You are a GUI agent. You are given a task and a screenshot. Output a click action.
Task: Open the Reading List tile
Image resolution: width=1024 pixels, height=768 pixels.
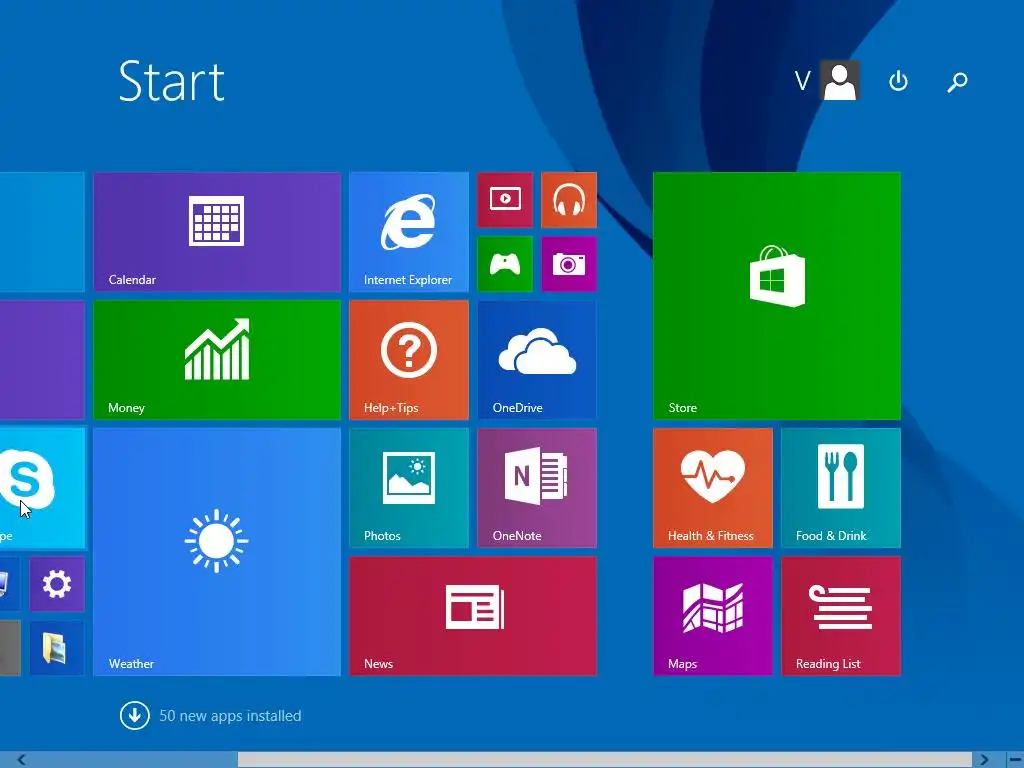(x=840, y=616)
